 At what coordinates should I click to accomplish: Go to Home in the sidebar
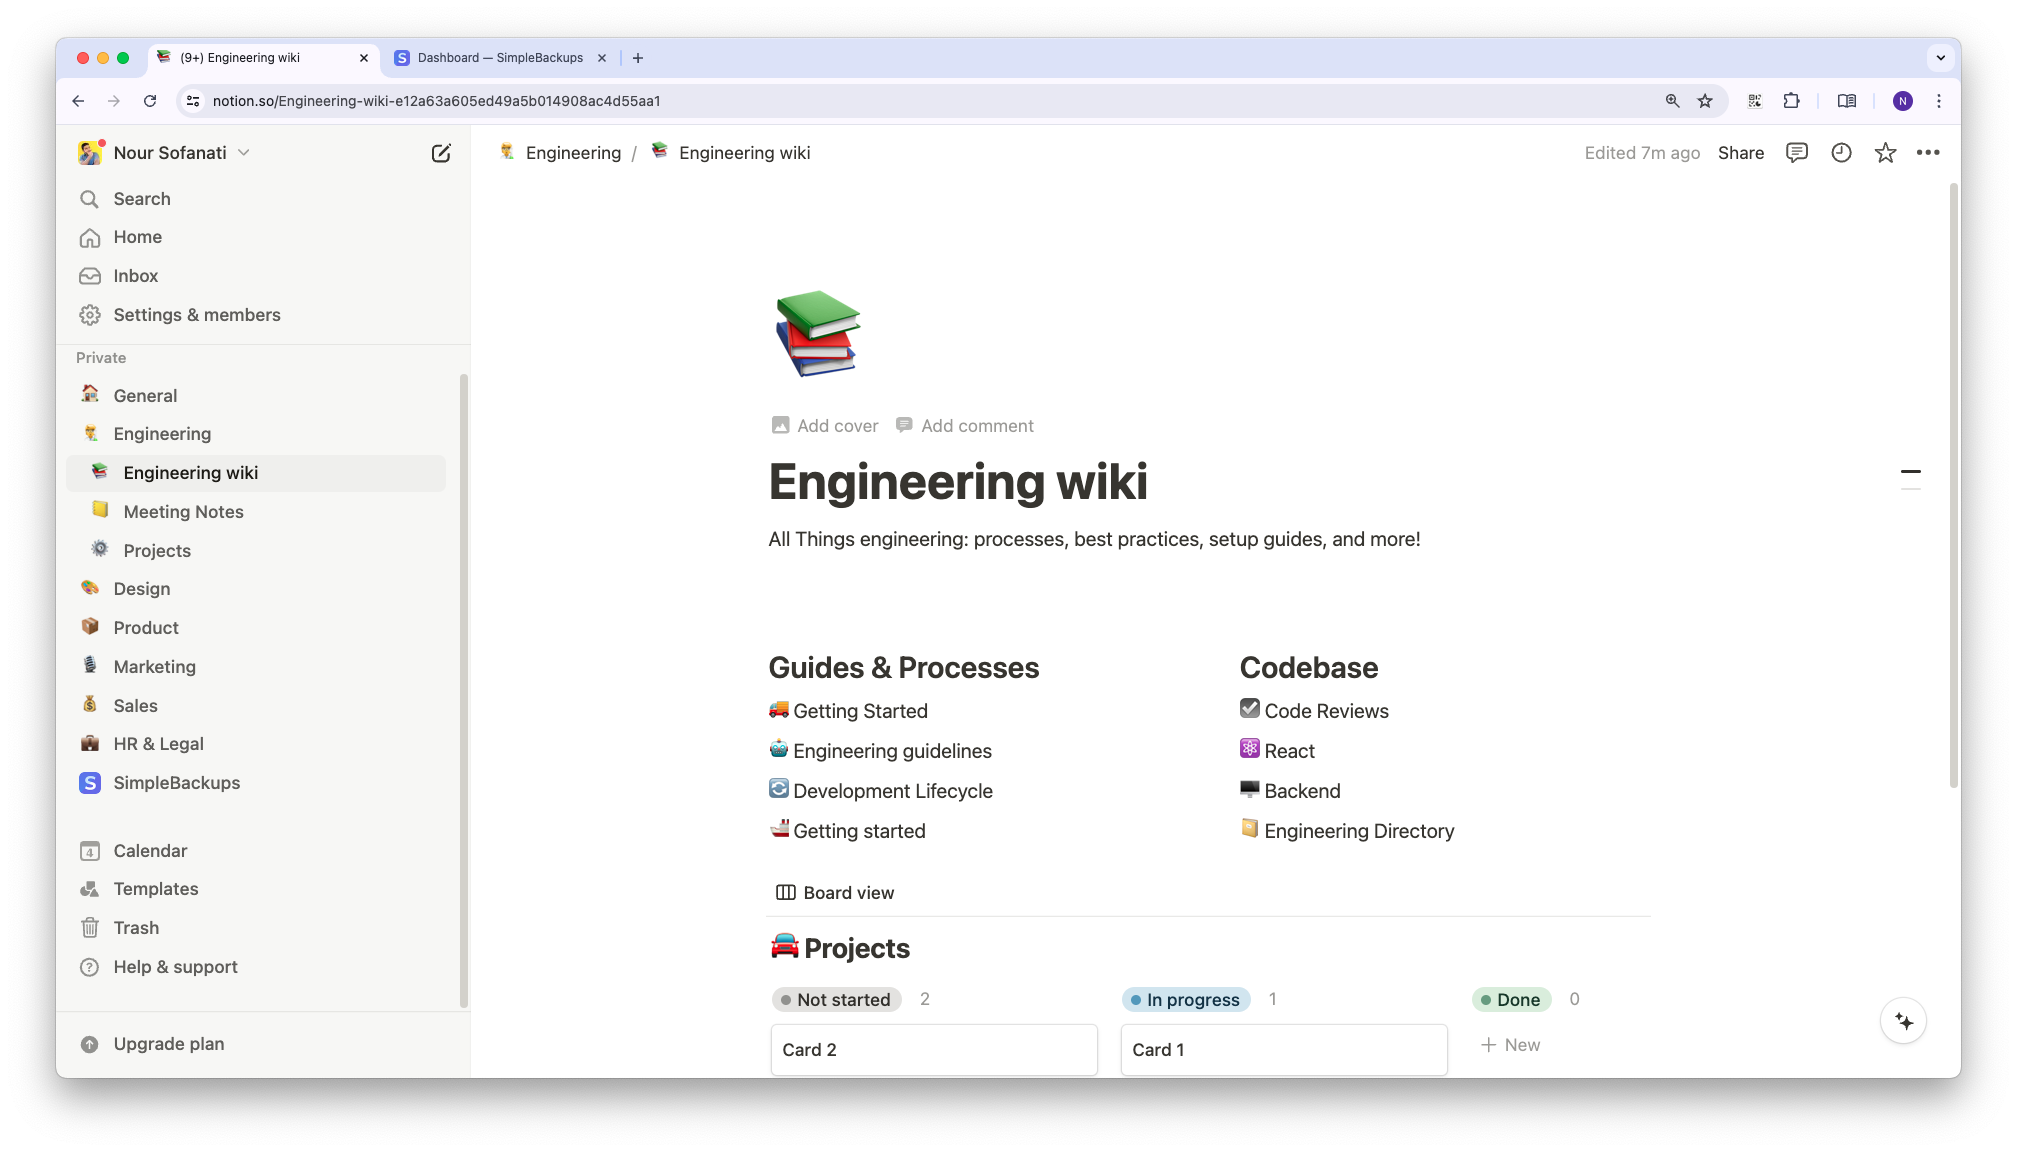pos(137,237)
